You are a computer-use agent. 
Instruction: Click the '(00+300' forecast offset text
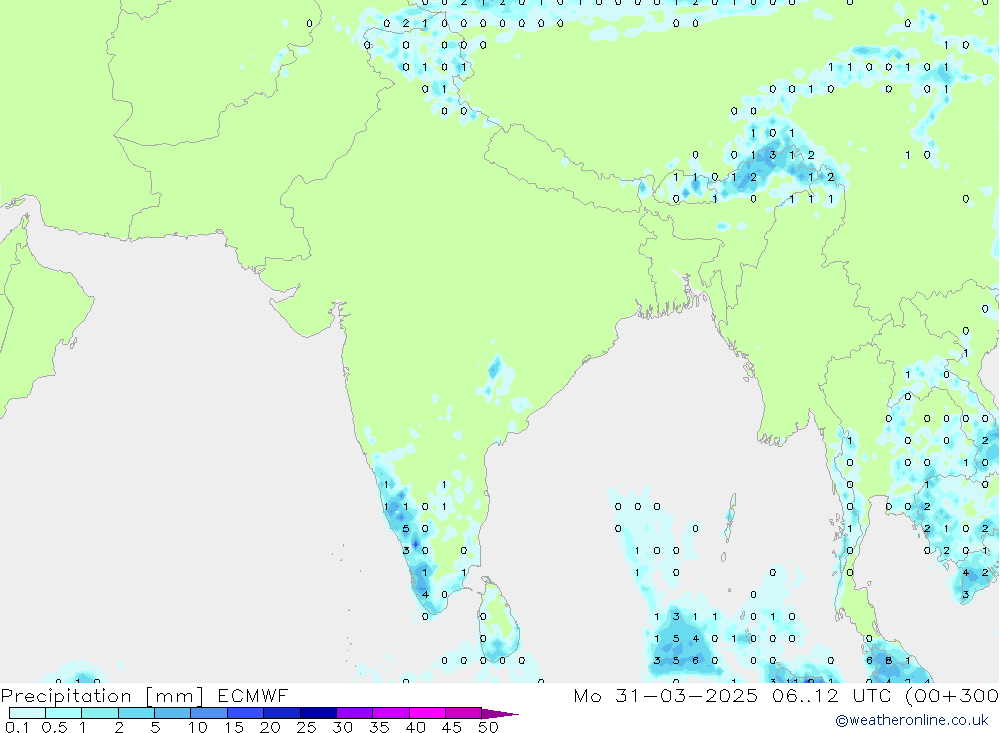(x=952, y=695)
